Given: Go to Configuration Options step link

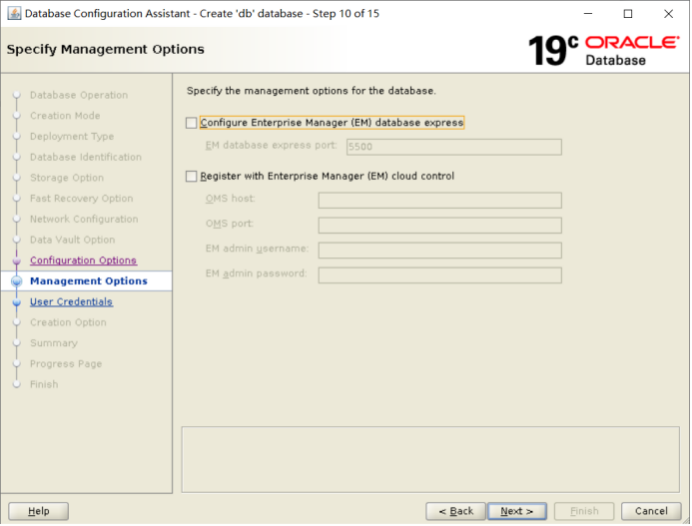Looking at the screenshot, I should coord(83,260).
